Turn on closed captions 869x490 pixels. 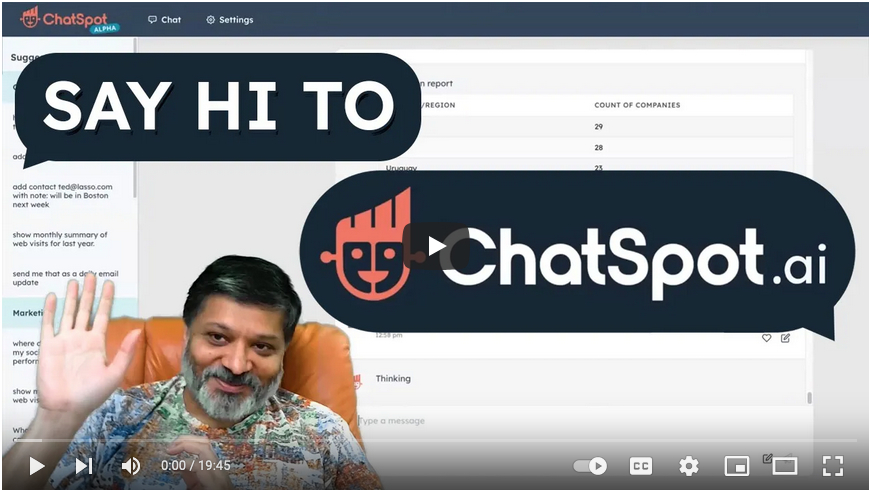641,466
